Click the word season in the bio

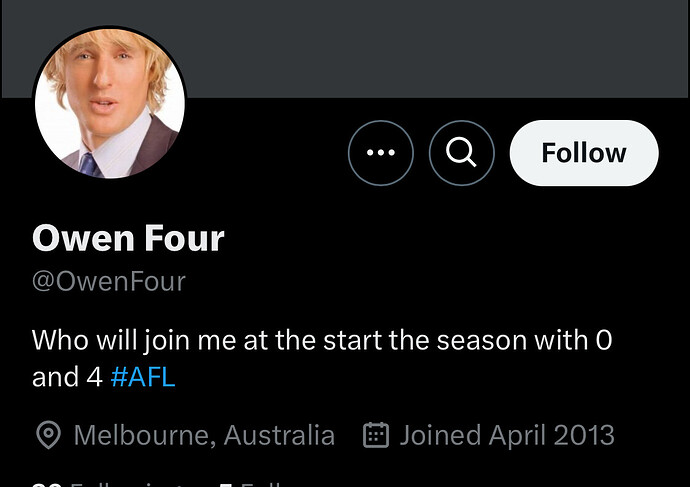[x=481, y=341]
